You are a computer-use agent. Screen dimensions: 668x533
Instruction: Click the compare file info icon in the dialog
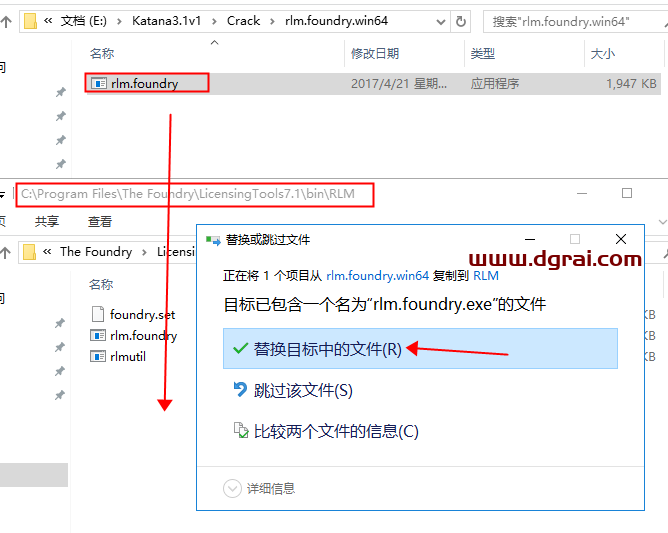coord(239,431)
